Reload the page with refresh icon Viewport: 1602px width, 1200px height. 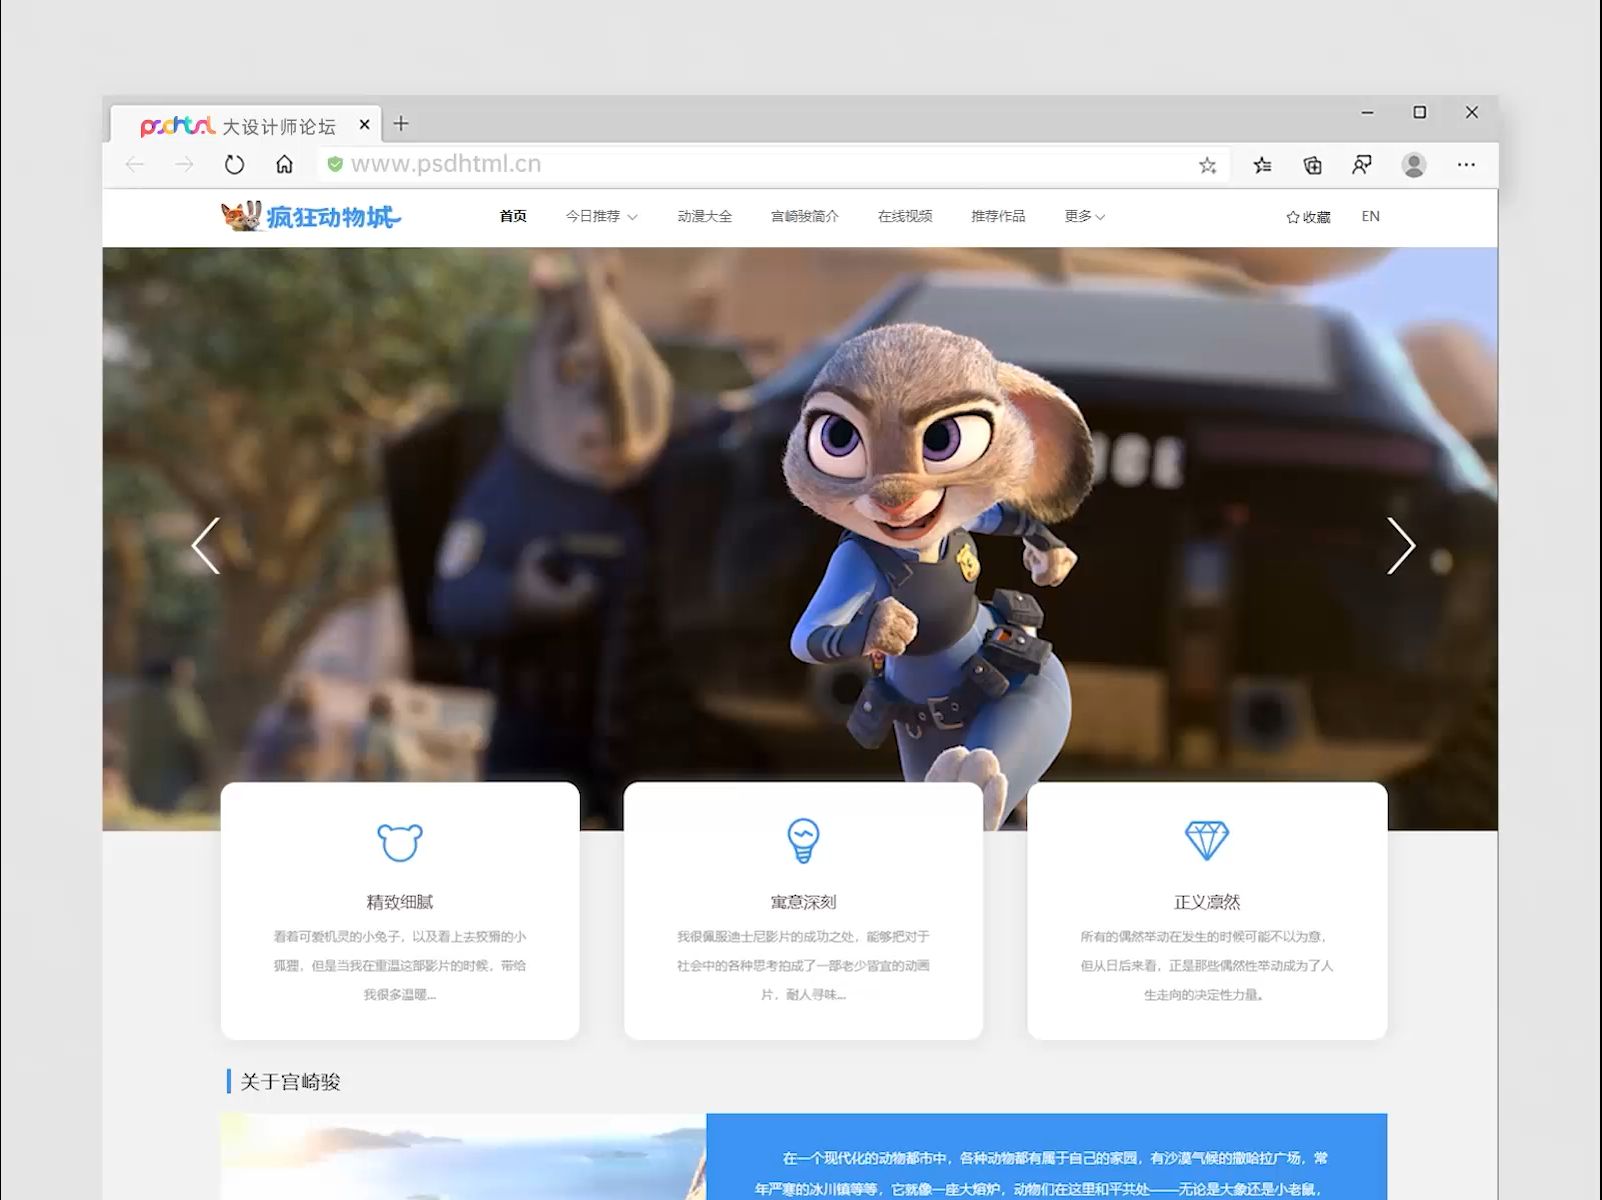(234, 165)
